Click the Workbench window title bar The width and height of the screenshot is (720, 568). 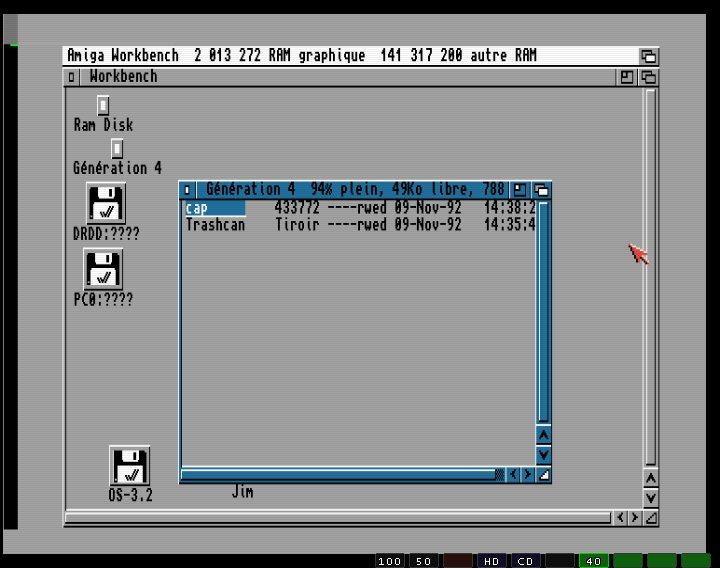[x=347, y=77]
